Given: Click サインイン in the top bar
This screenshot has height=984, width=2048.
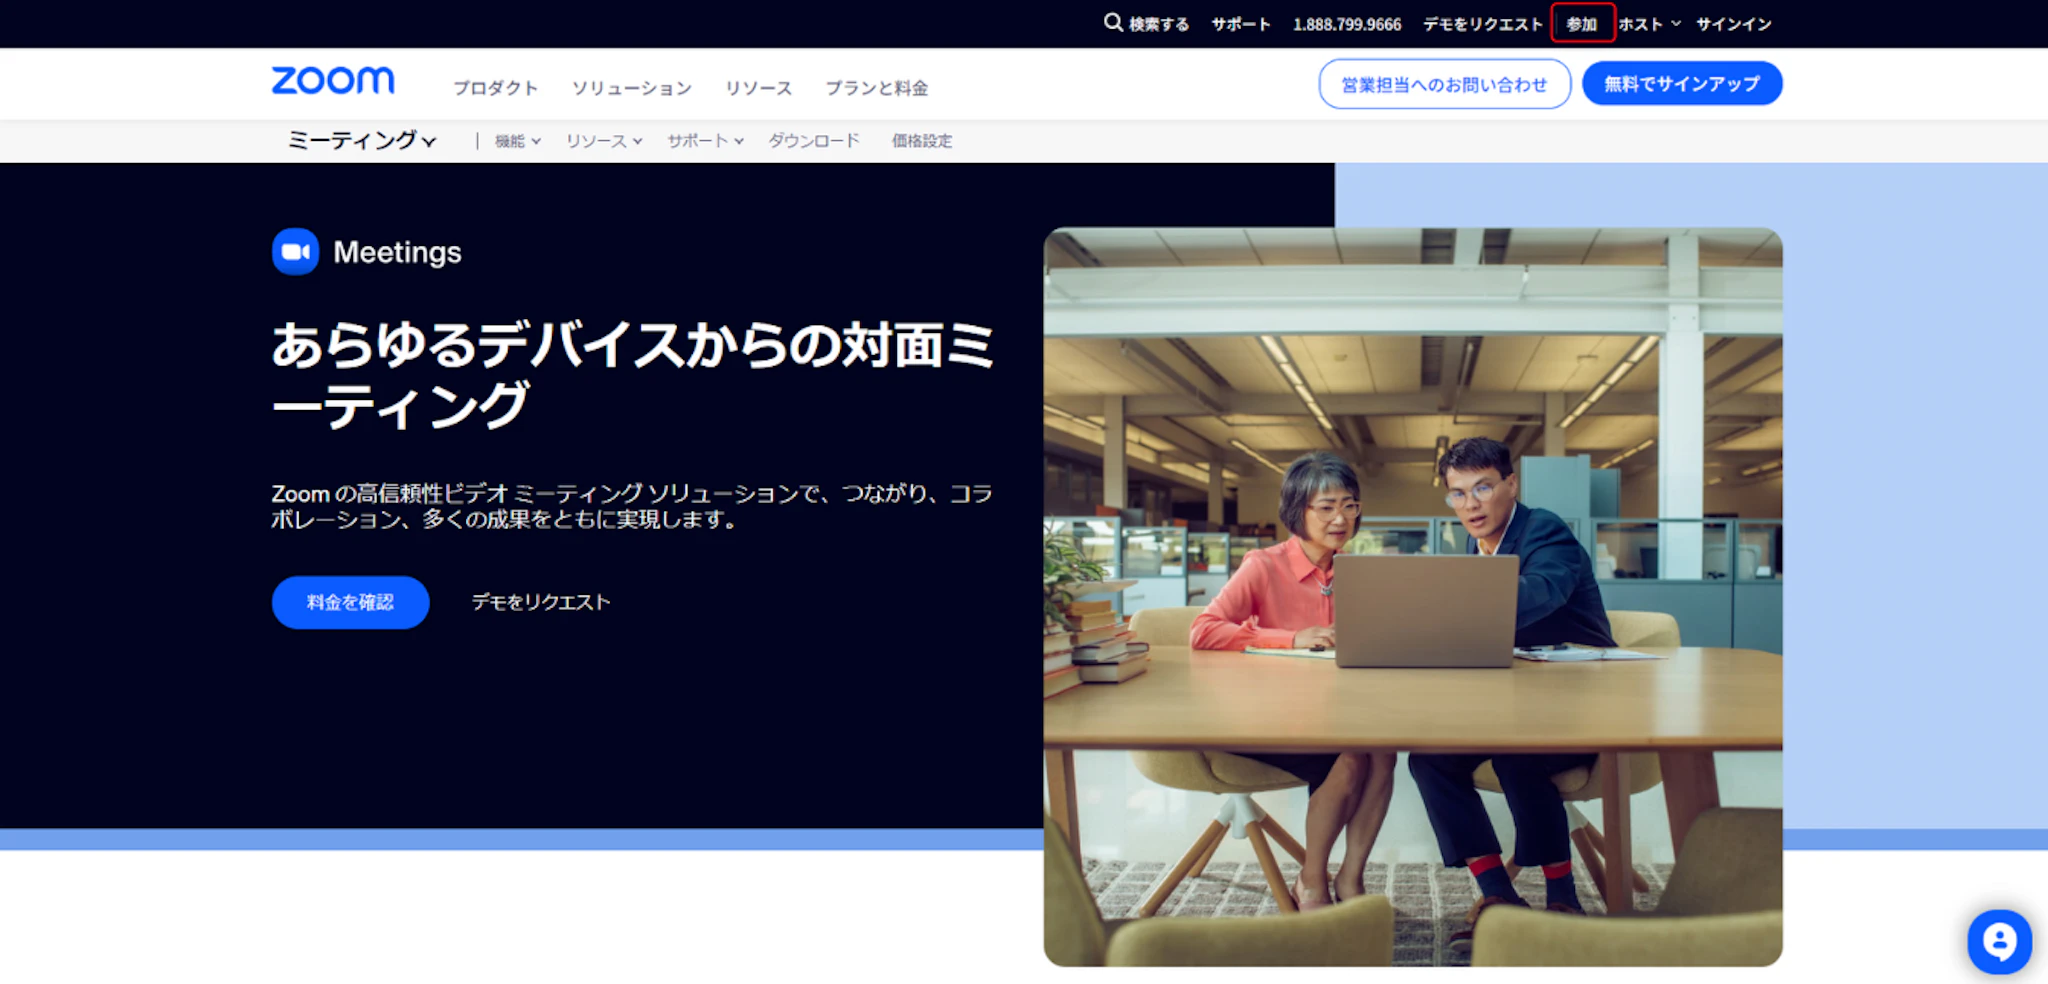Looking at the screenshot, I should [1733, 24].
